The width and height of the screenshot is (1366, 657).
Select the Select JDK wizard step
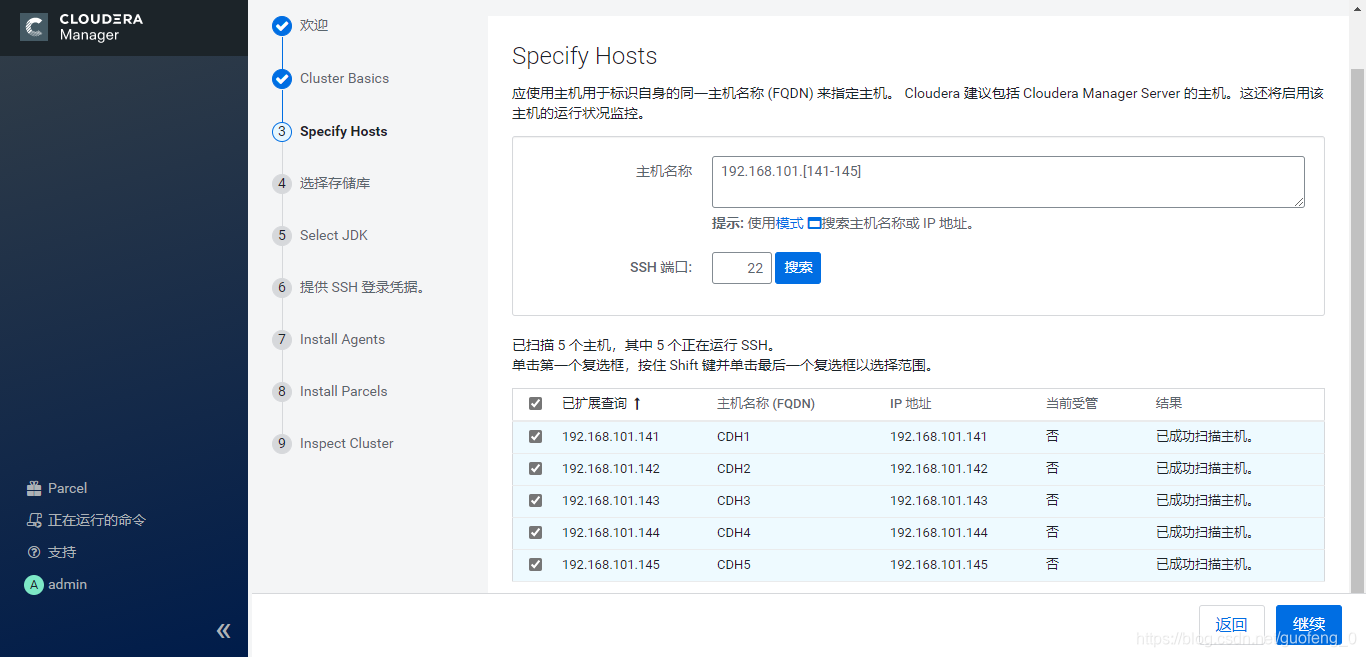pos(334,235)
